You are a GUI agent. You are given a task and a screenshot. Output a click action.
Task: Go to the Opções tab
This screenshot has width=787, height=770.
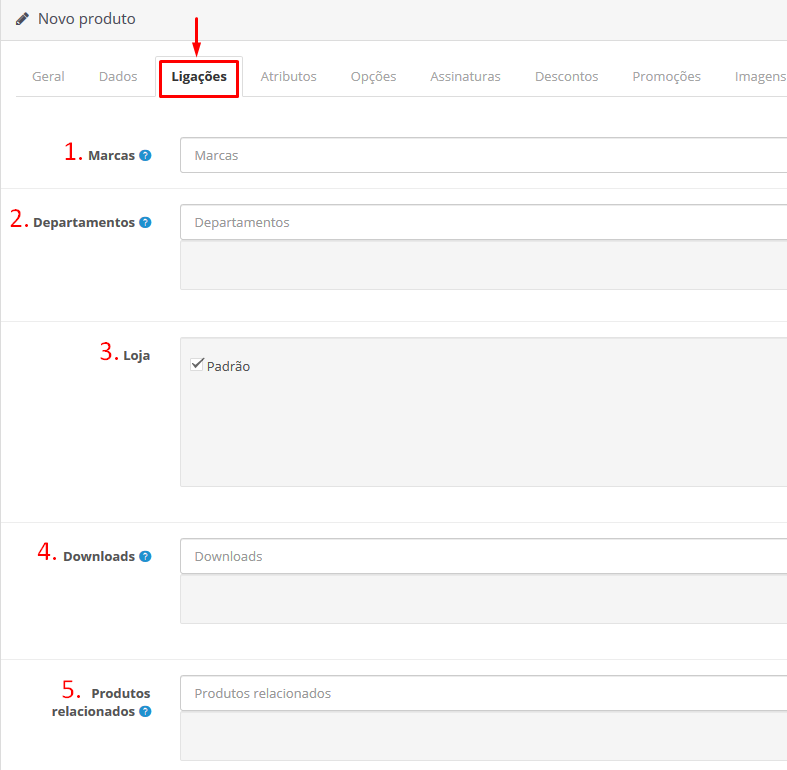coord(373,77)
